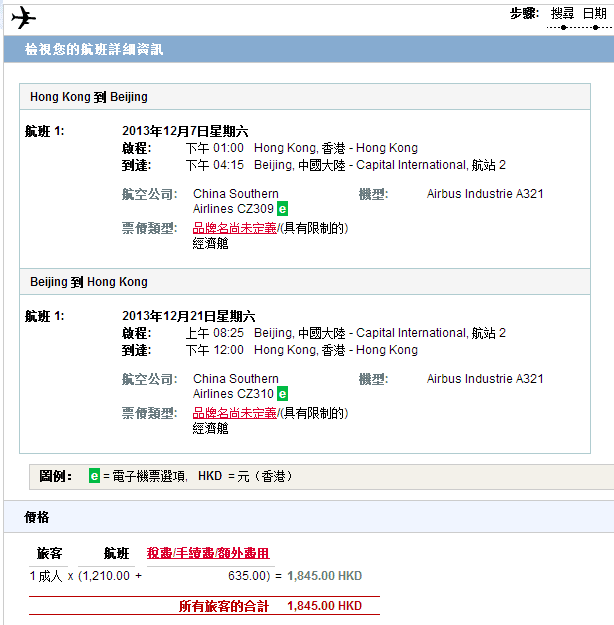Click the China Southern Airlines CZ309 text
614x625 pixels.
[235, 201]
